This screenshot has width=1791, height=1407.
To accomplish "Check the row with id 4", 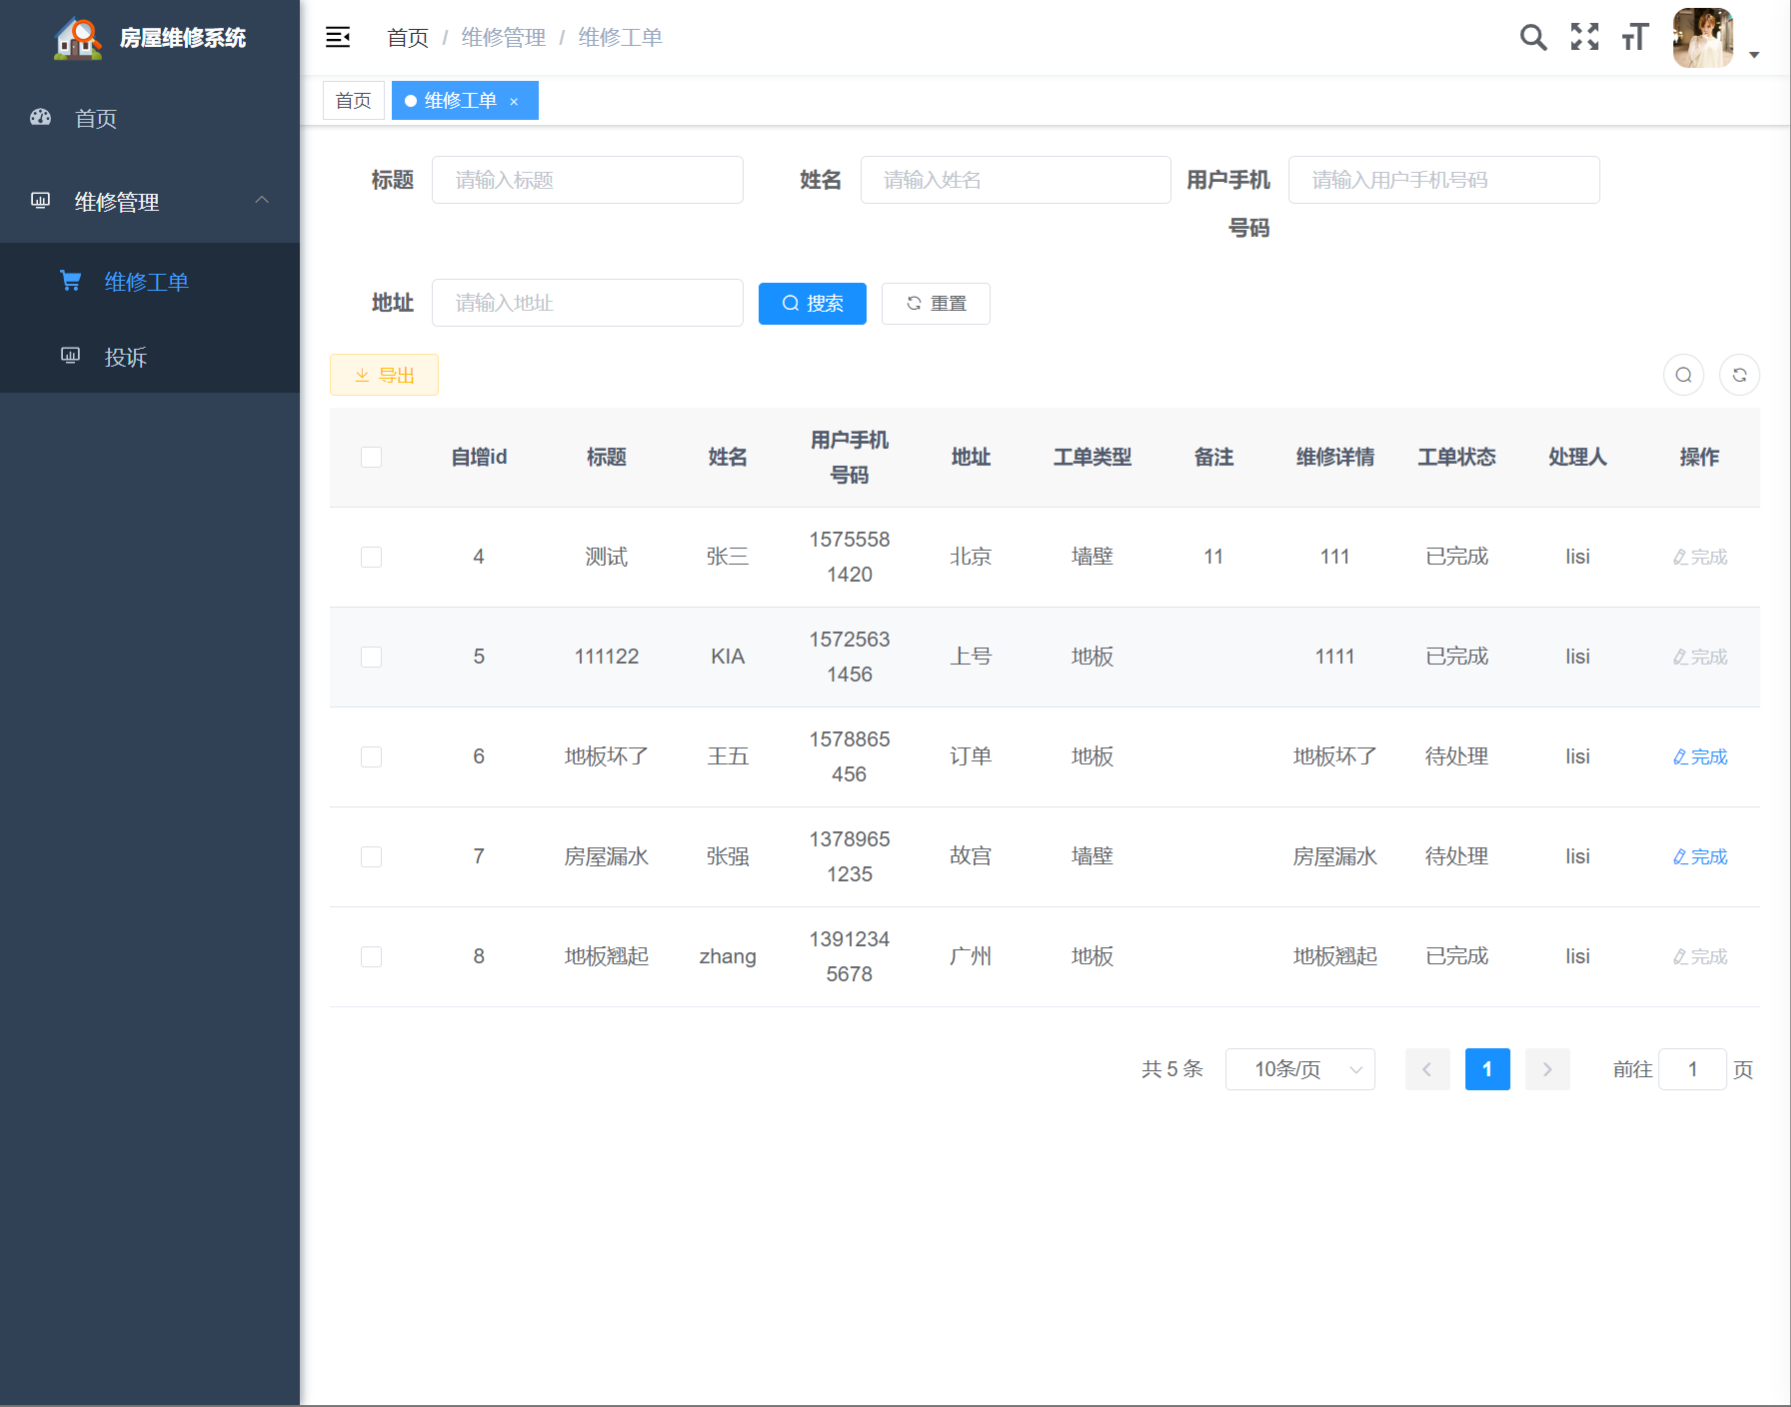I will coord(371,557).
